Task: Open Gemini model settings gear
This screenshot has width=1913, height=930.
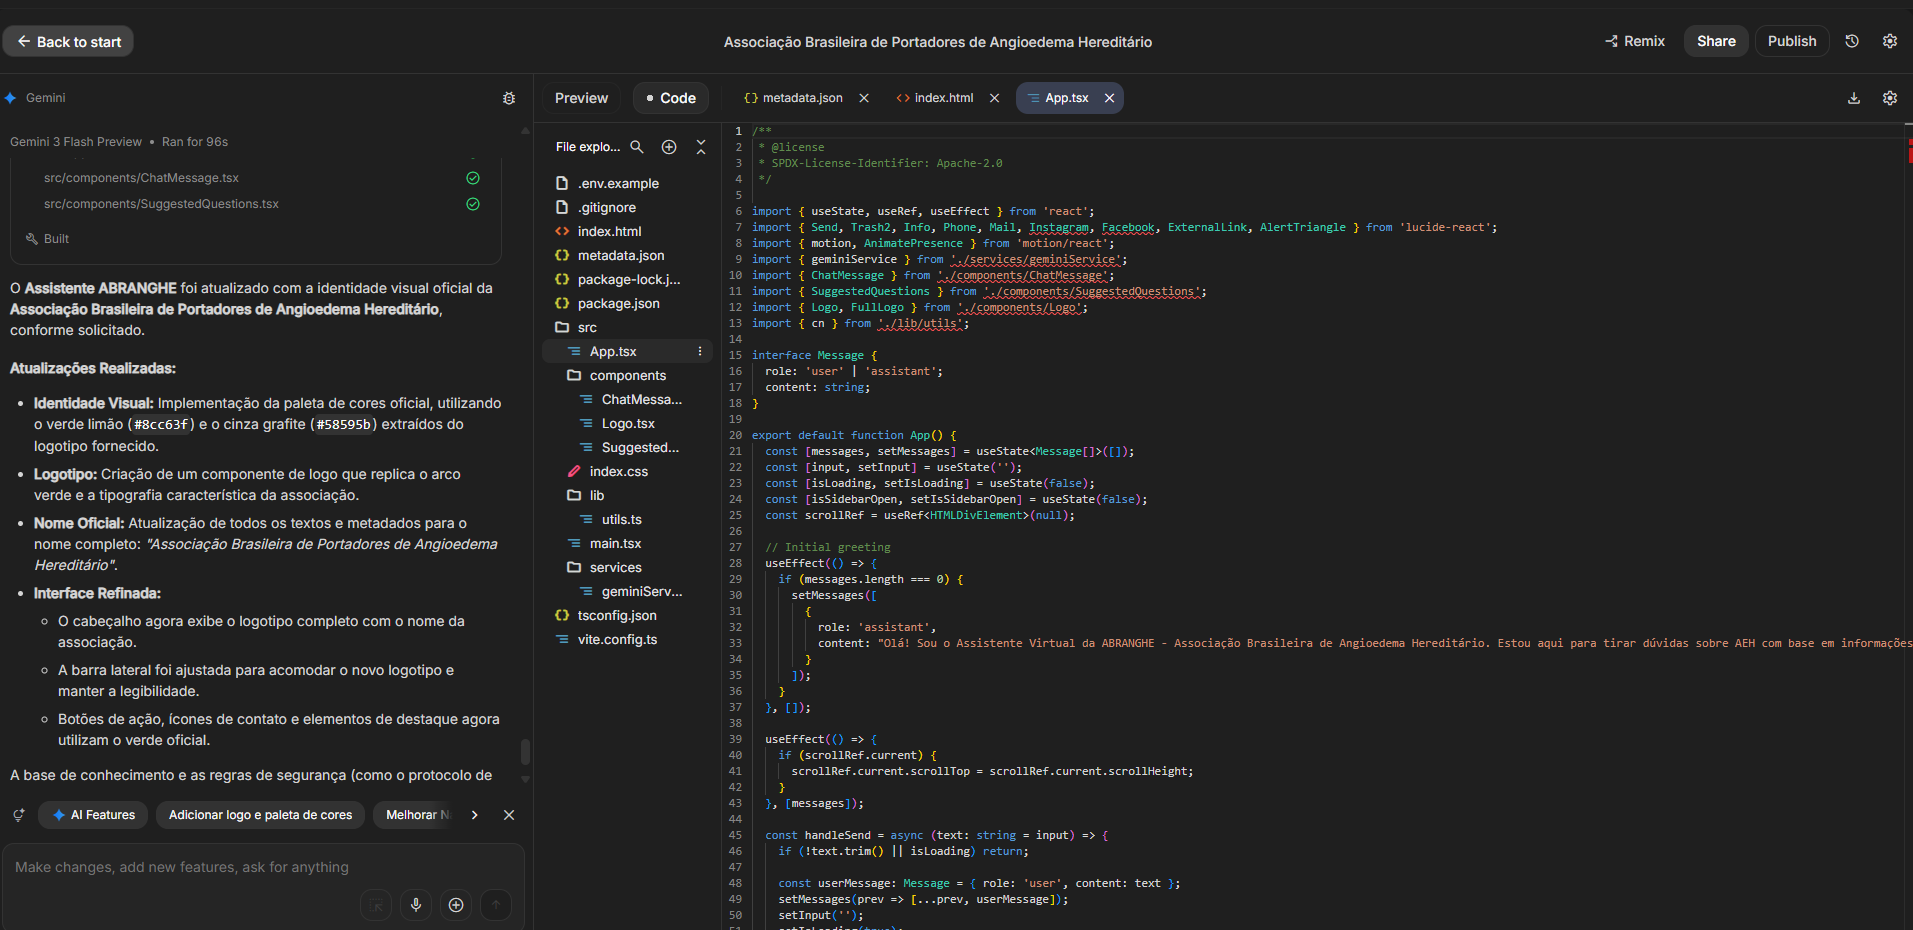Action: tap(509, 98)
